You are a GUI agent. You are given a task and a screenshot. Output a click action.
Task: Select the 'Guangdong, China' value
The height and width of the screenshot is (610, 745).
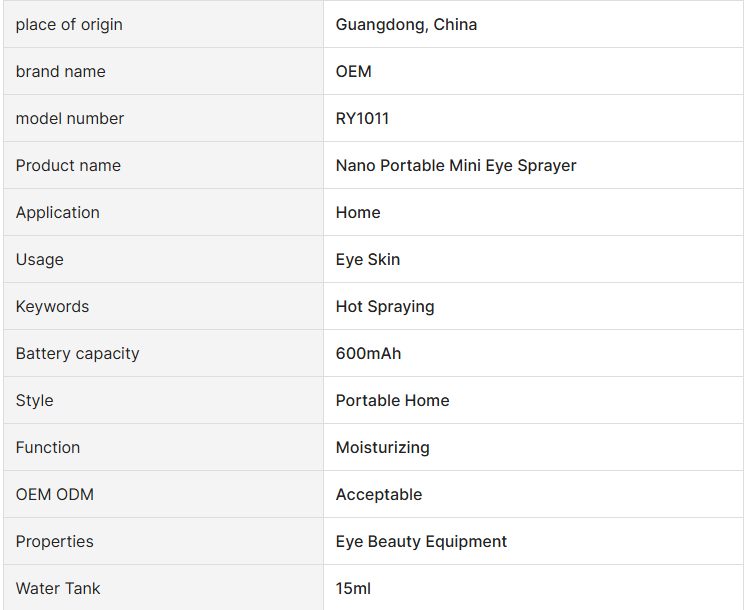click(x=406, y=24)
